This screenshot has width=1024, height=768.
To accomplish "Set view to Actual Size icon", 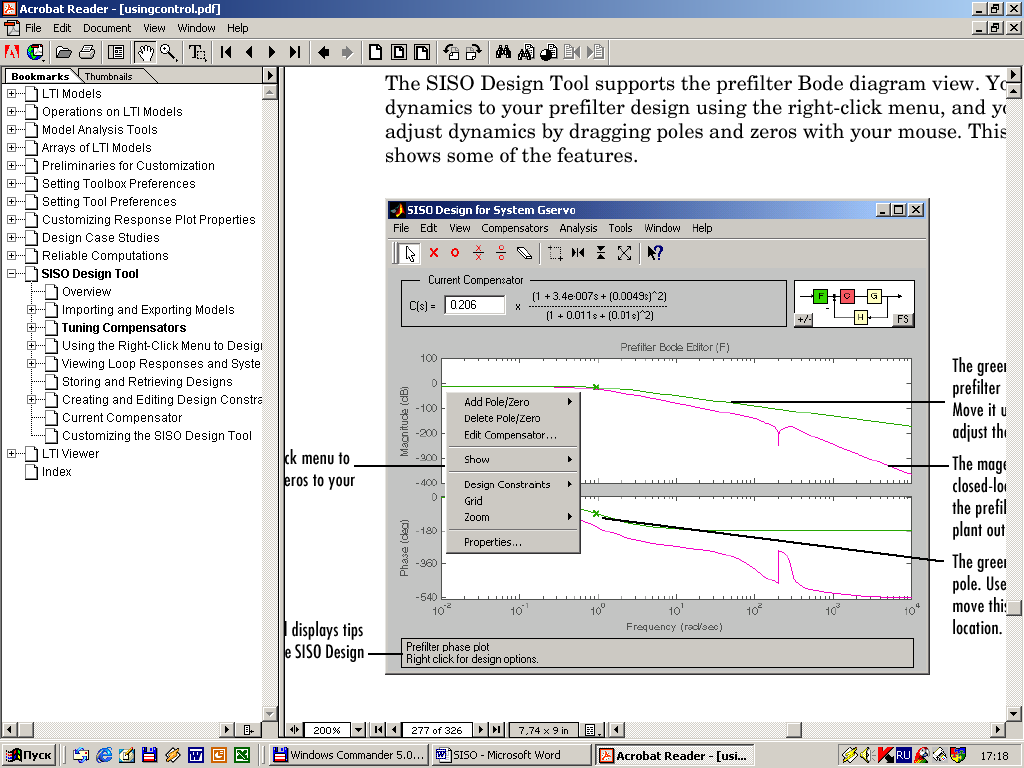I will 376,52.
